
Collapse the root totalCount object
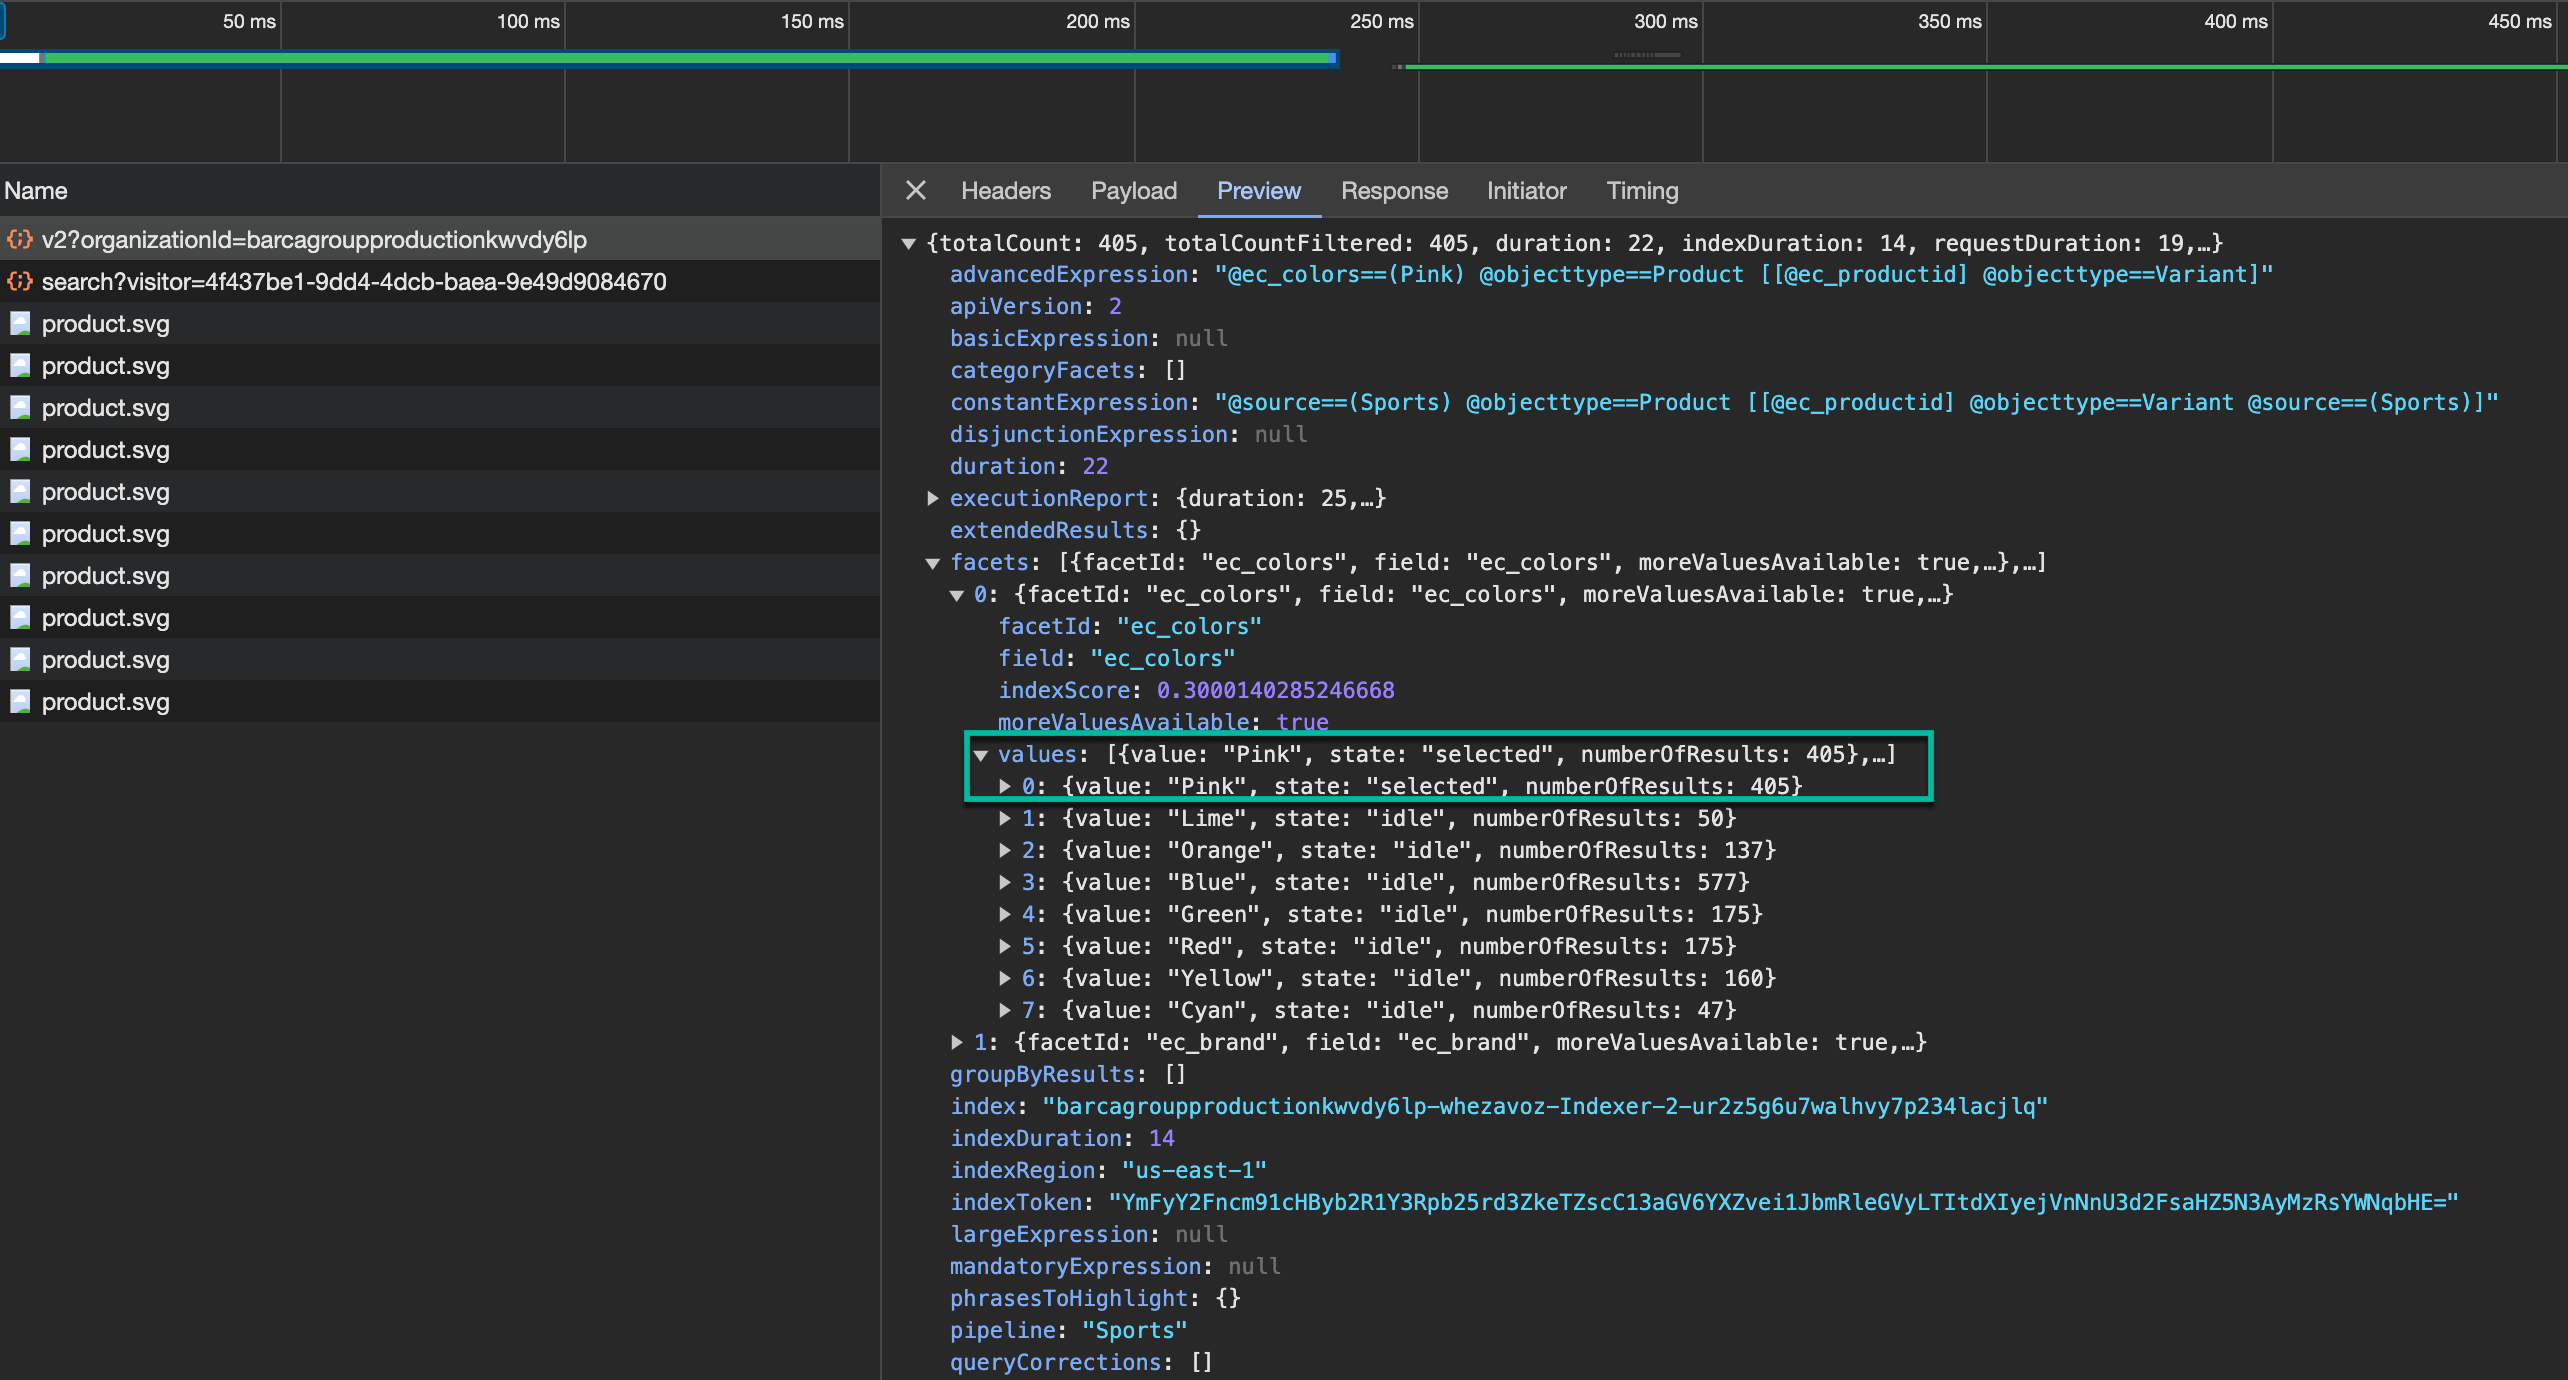[909, 243]
